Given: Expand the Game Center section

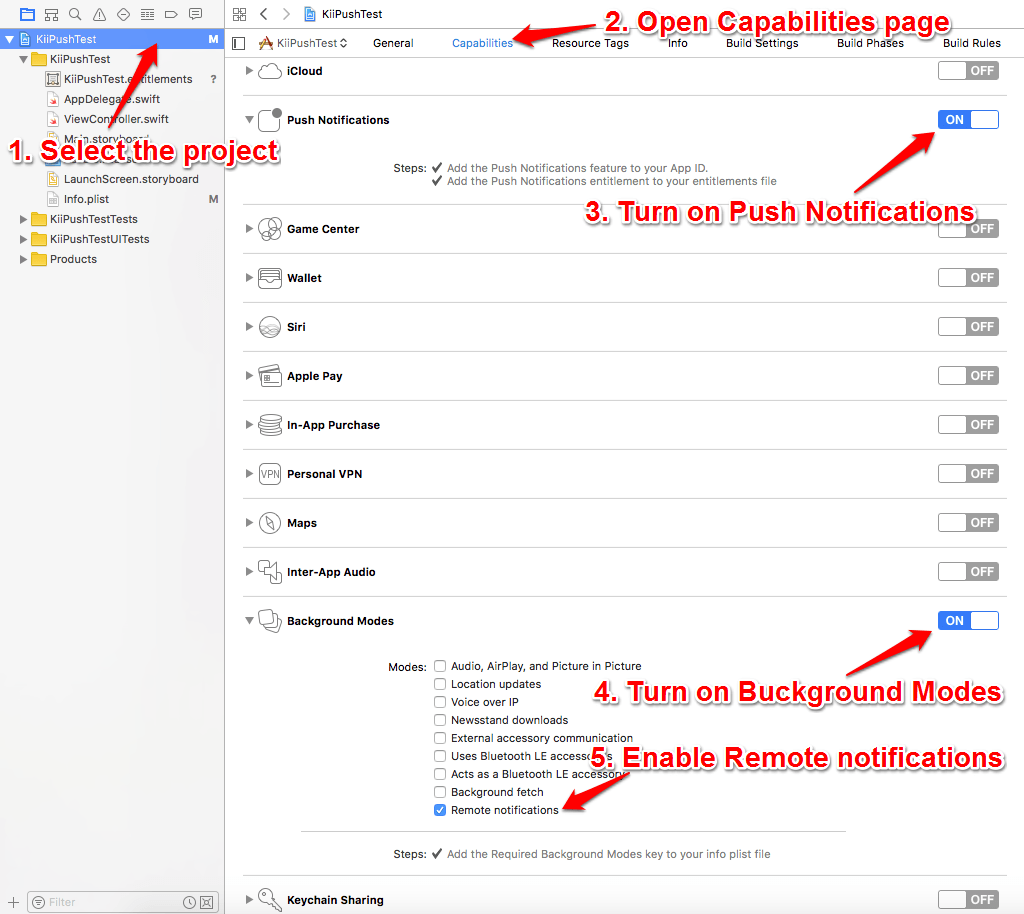Looking at the screenshot, I should 249,228.
